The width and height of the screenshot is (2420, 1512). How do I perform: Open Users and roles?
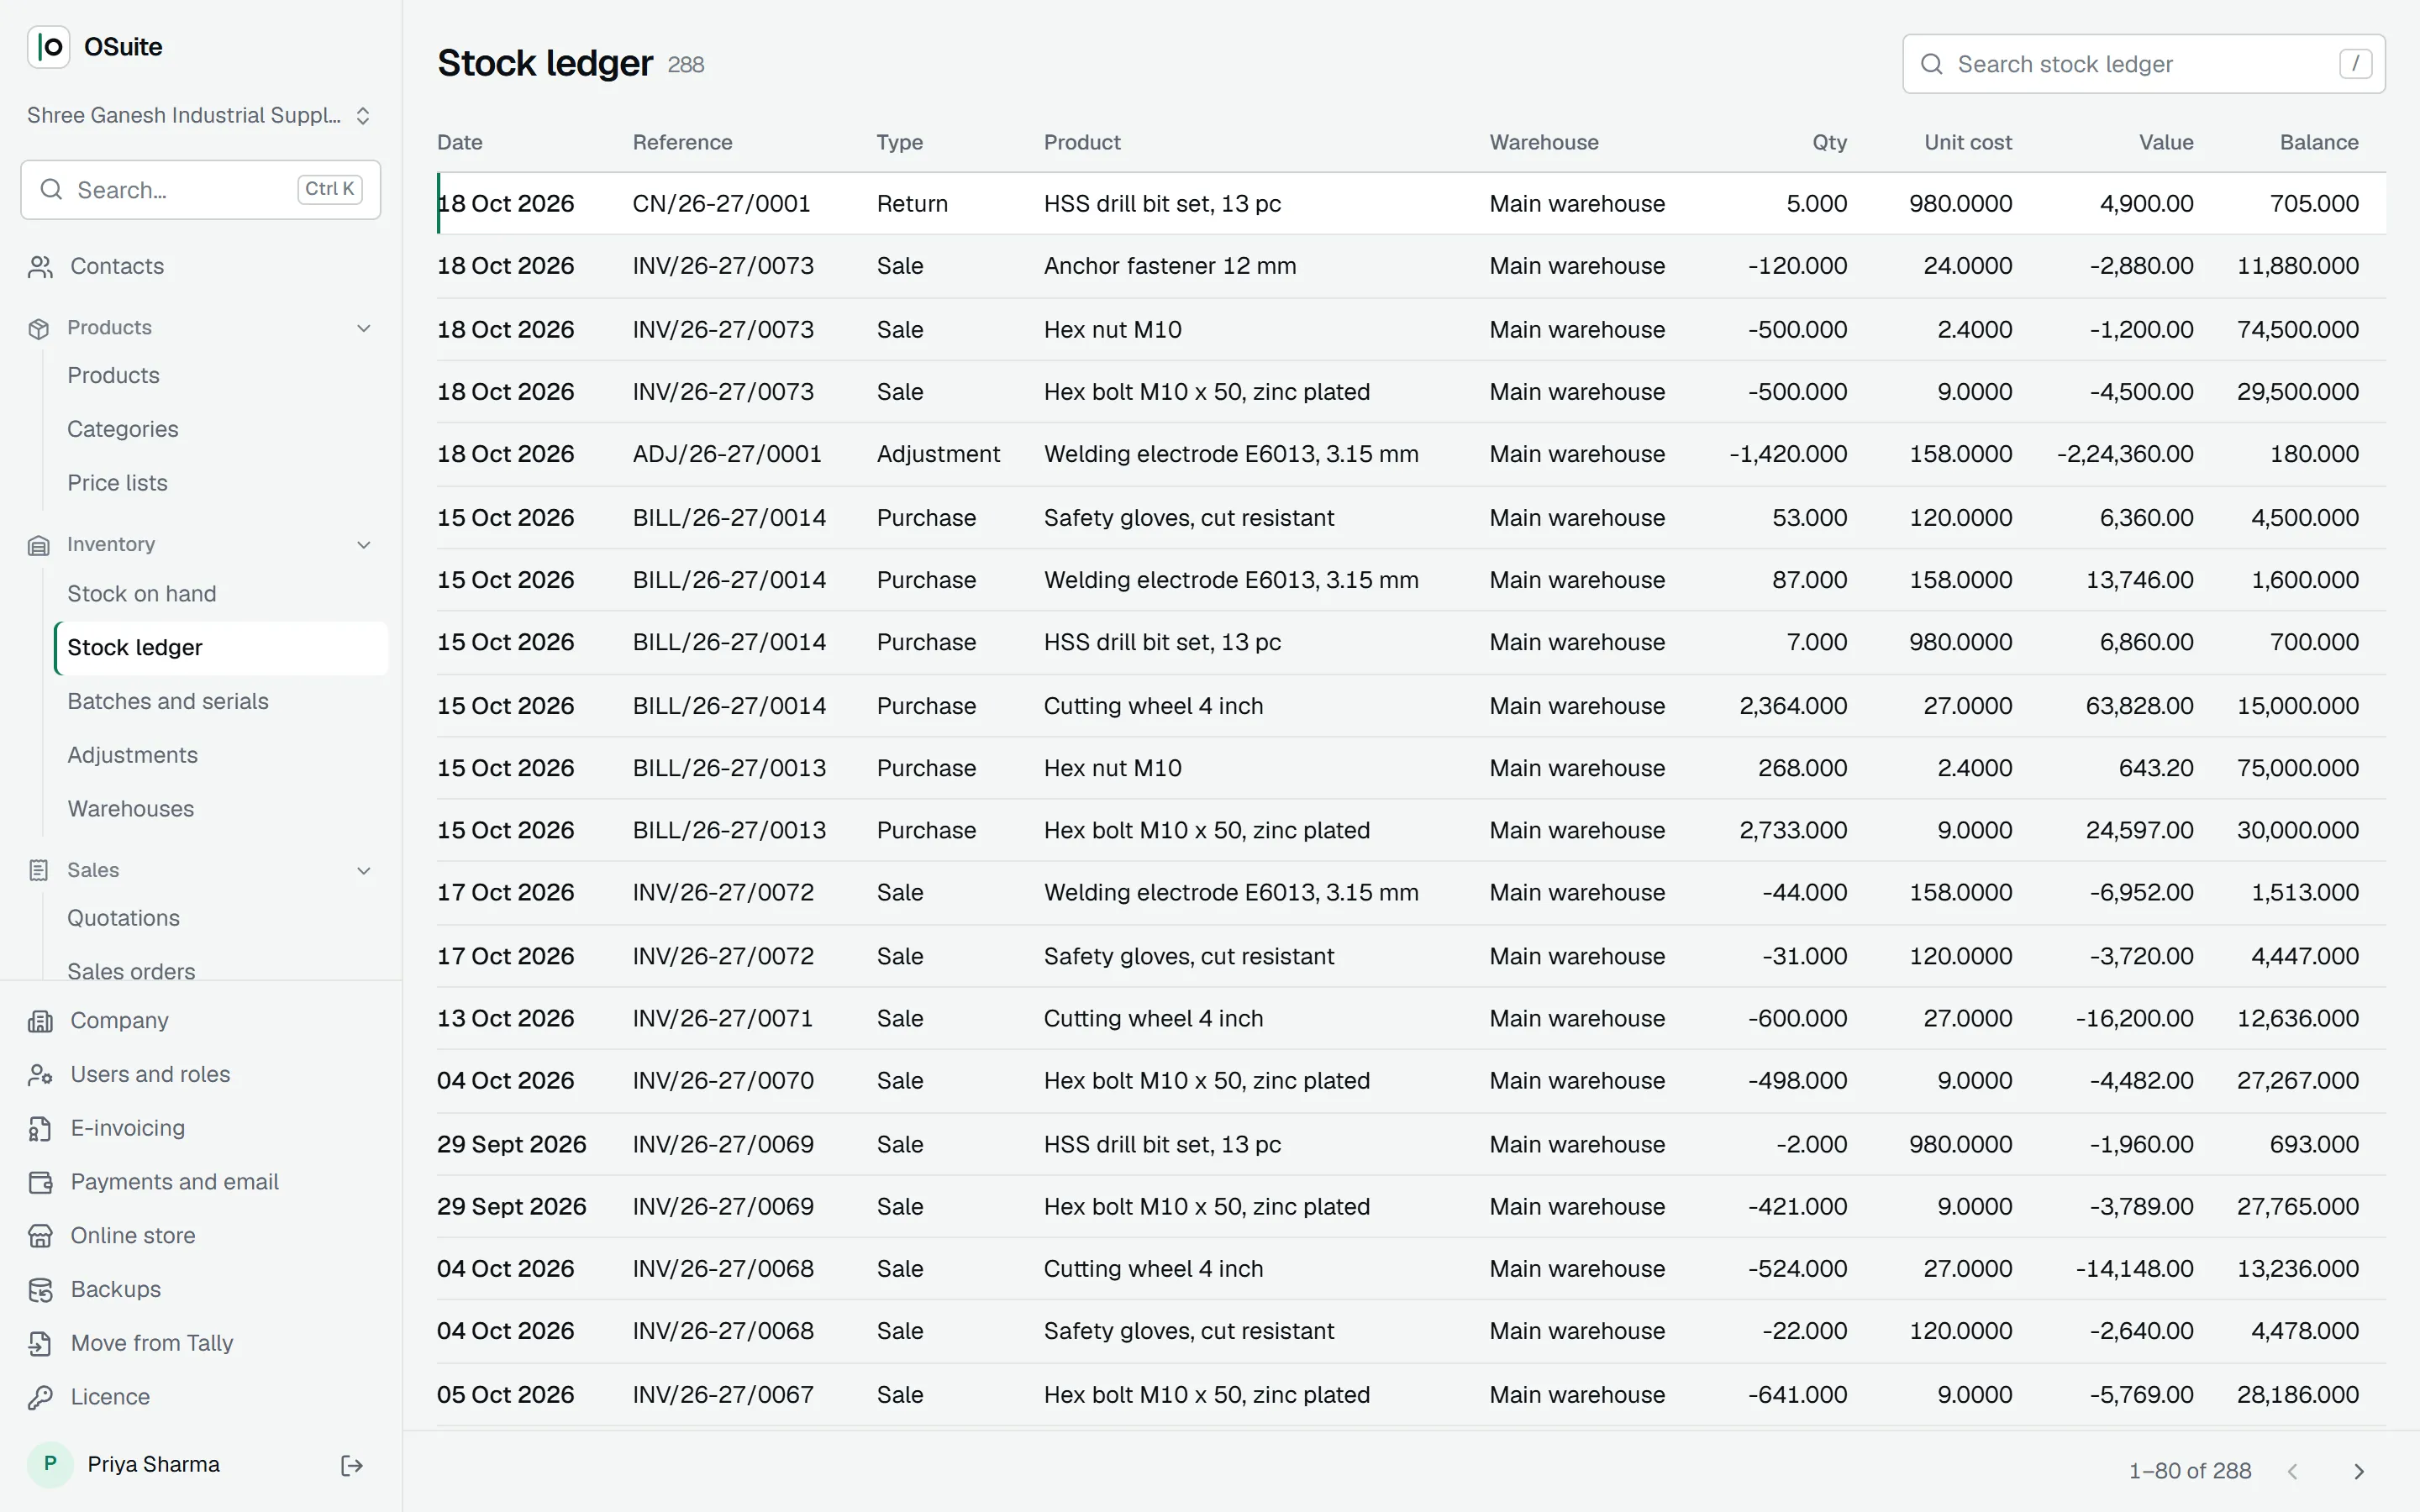[x=201, y=1074]
